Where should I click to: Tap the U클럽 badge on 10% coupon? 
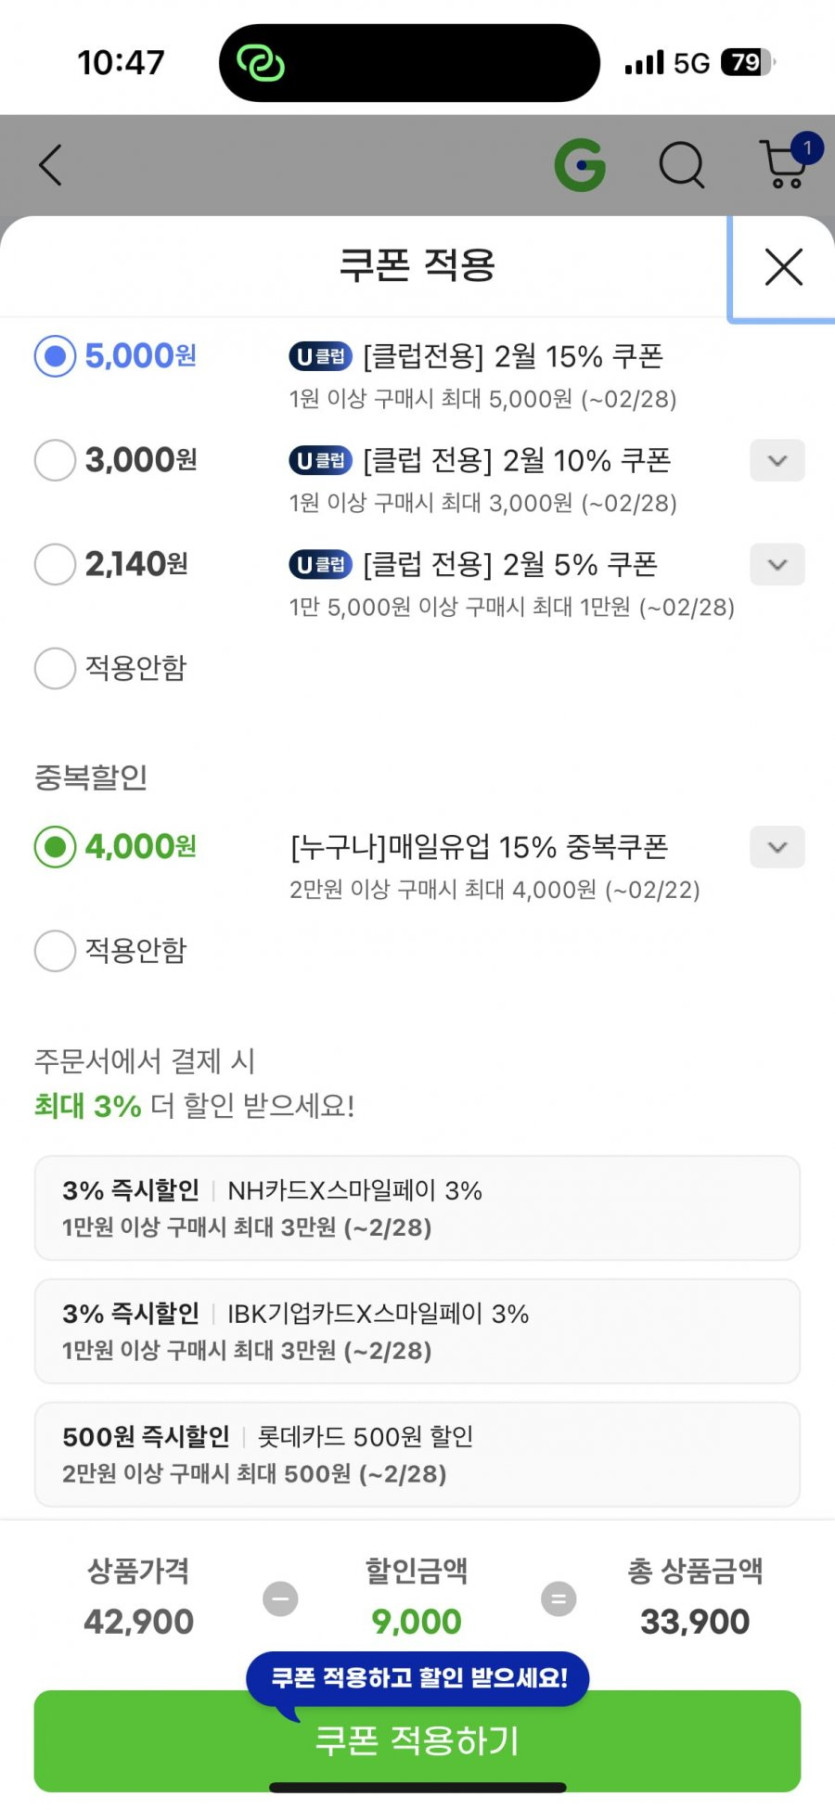320,460
